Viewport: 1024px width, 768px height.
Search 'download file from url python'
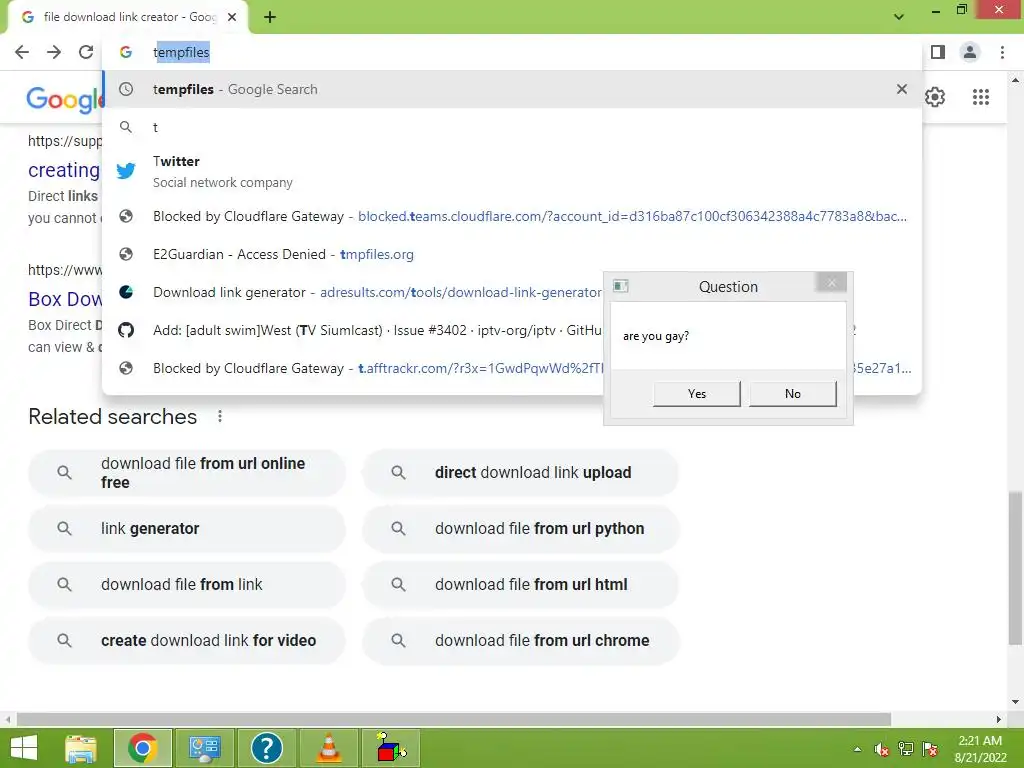pyautogui.click(x=520, y=528)
